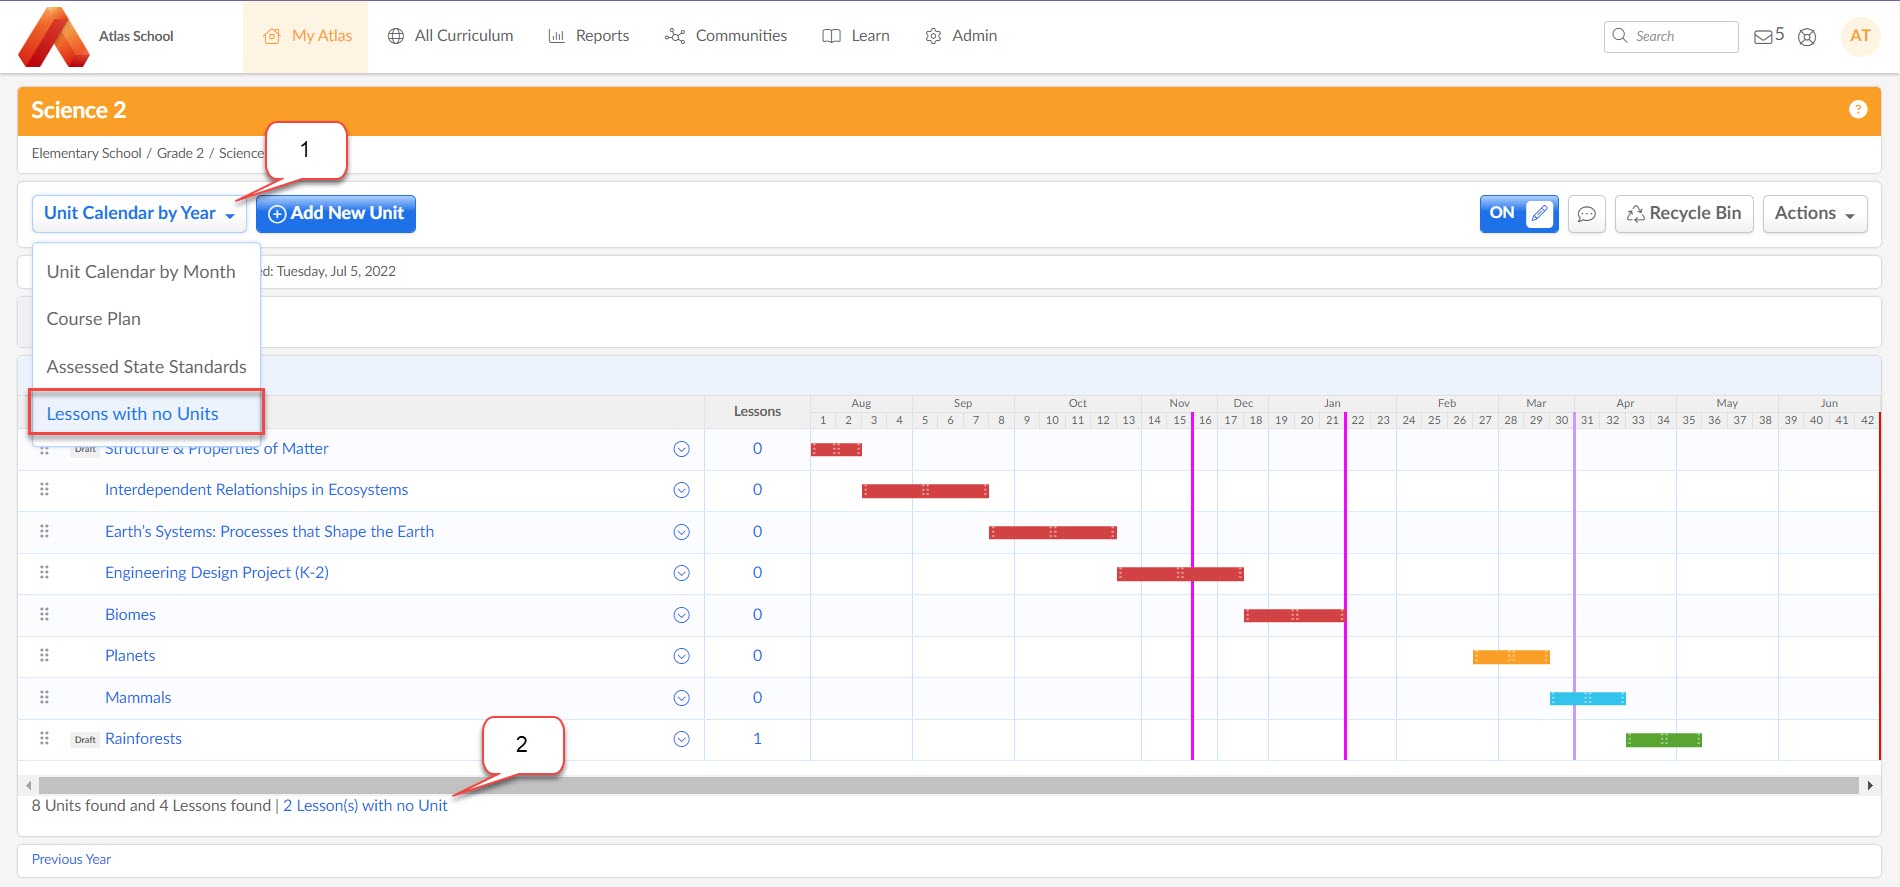Open the Unit Calendar by Year dropdown
Image resolution: width=1900 pixels, height=887 pixels.
point(139,213)
